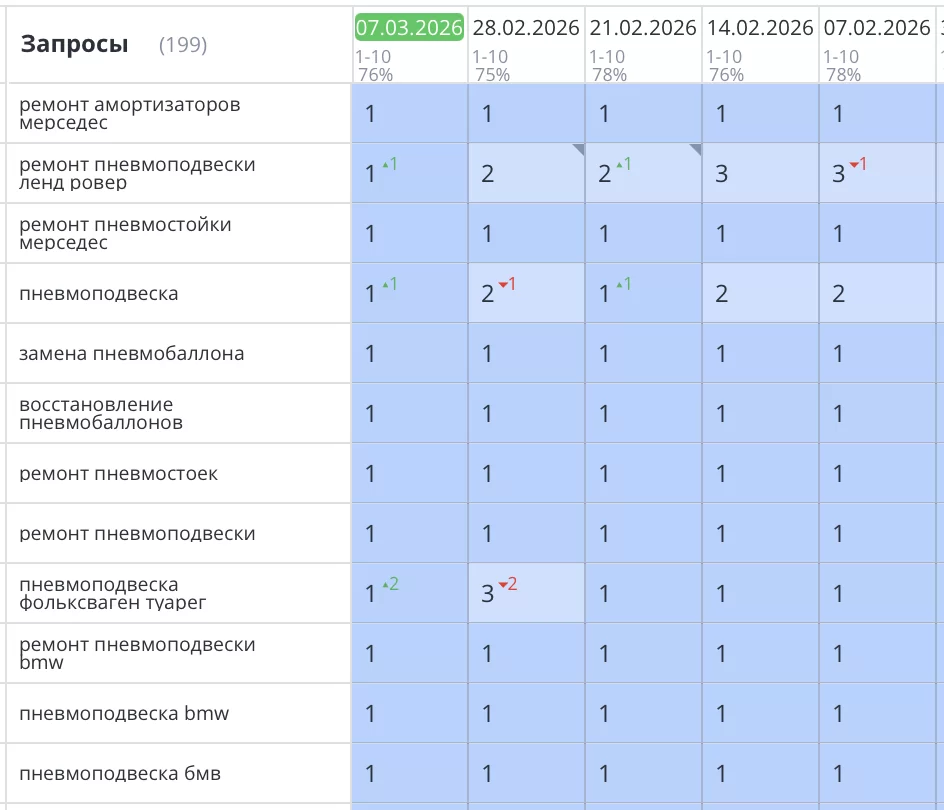Click the 14.02.2026 date column header
Image resolution: width=944 pixels, height=810 pixels.
(760, 28)
